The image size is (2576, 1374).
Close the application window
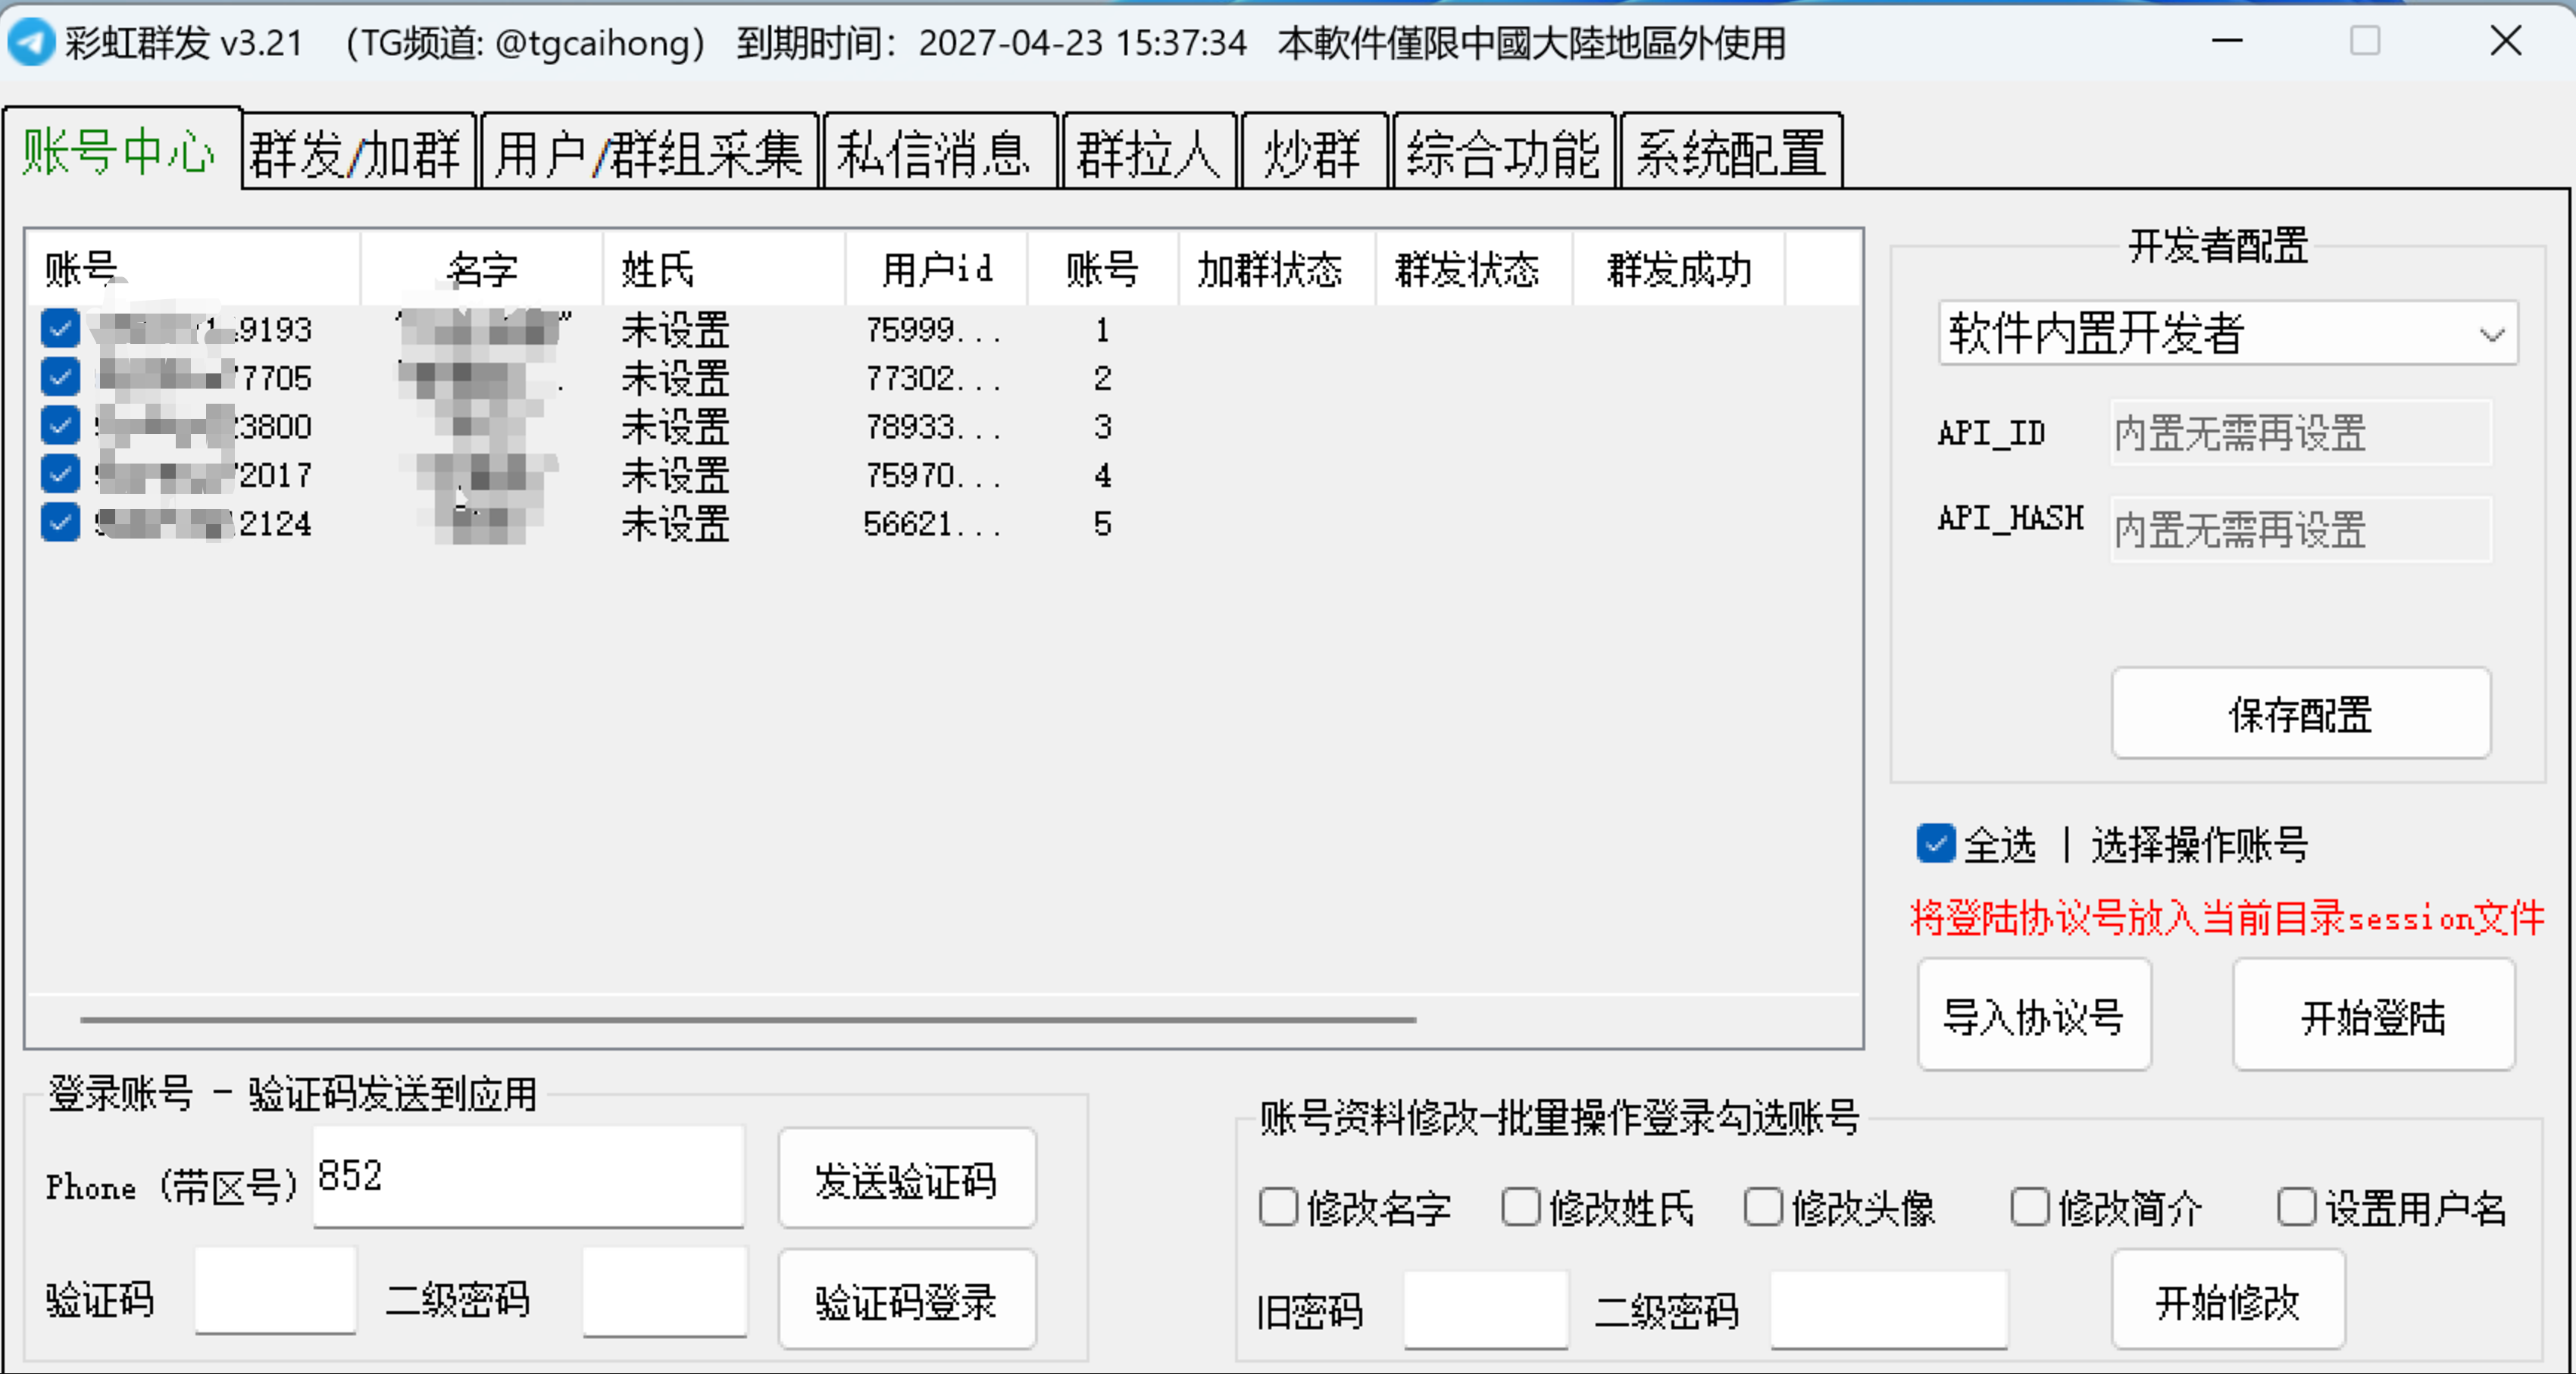click(x=2505, y=42)
